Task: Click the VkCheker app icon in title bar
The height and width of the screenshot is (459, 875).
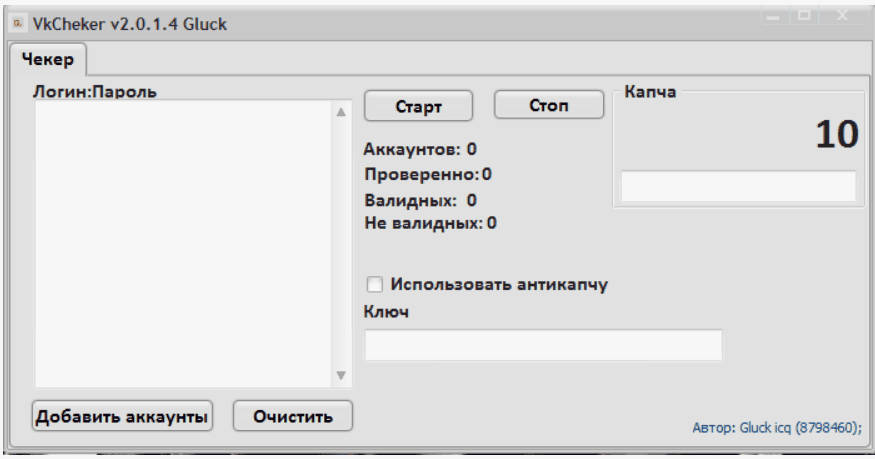Action: (x=18, y=23)
